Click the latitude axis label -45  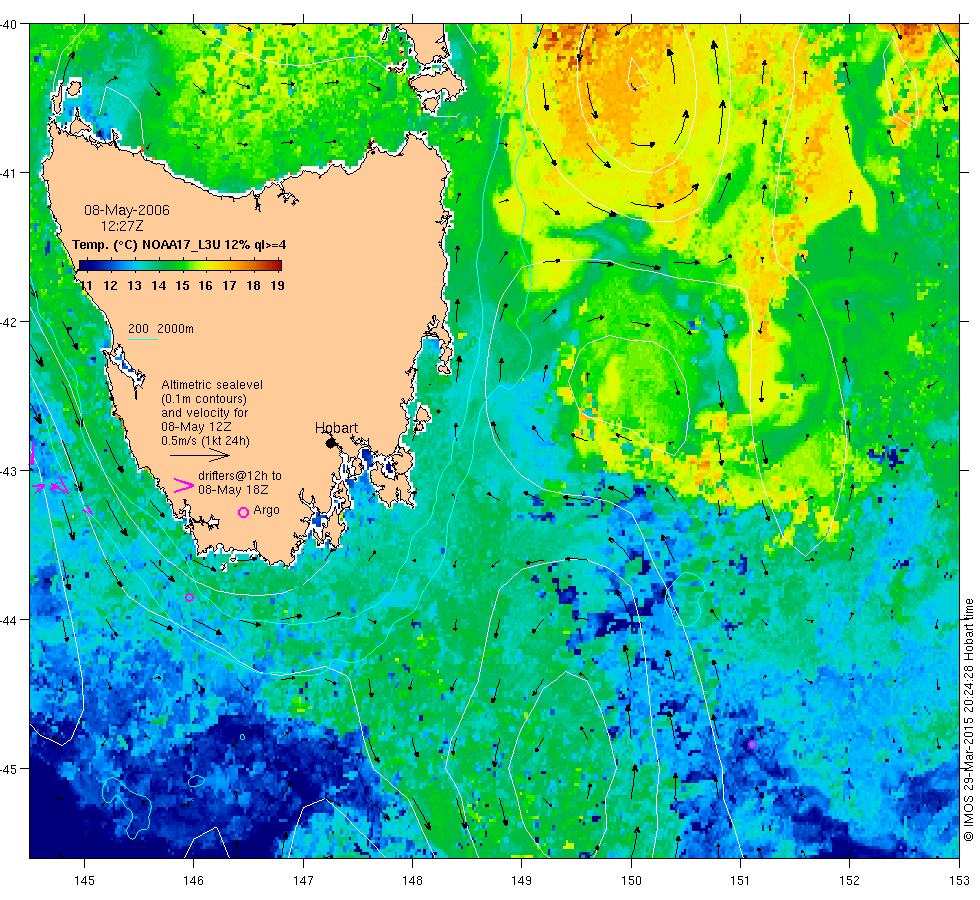tap(9, 769)
